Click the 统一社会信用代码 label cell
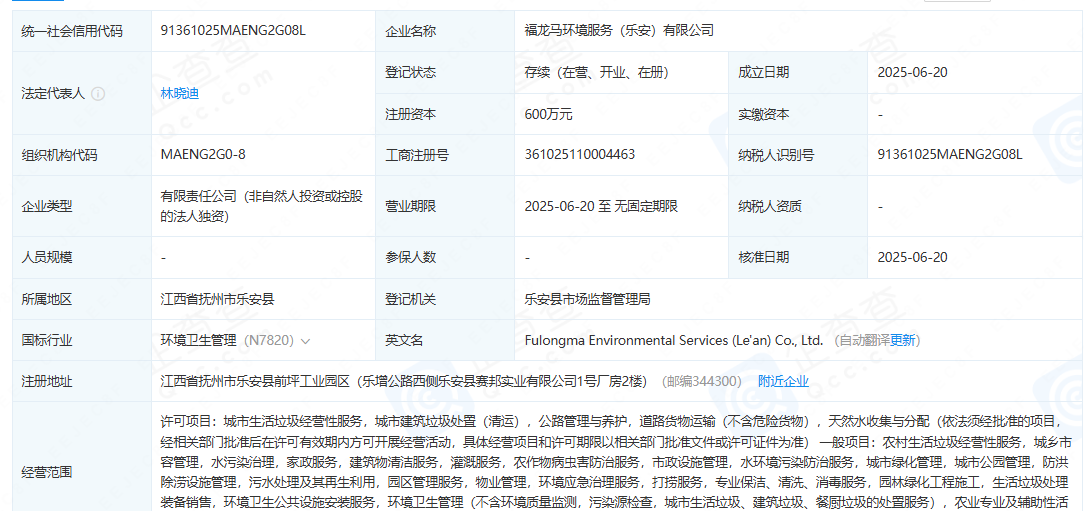The height and width of the screenshot is (511, 1084). click(82, 30)
